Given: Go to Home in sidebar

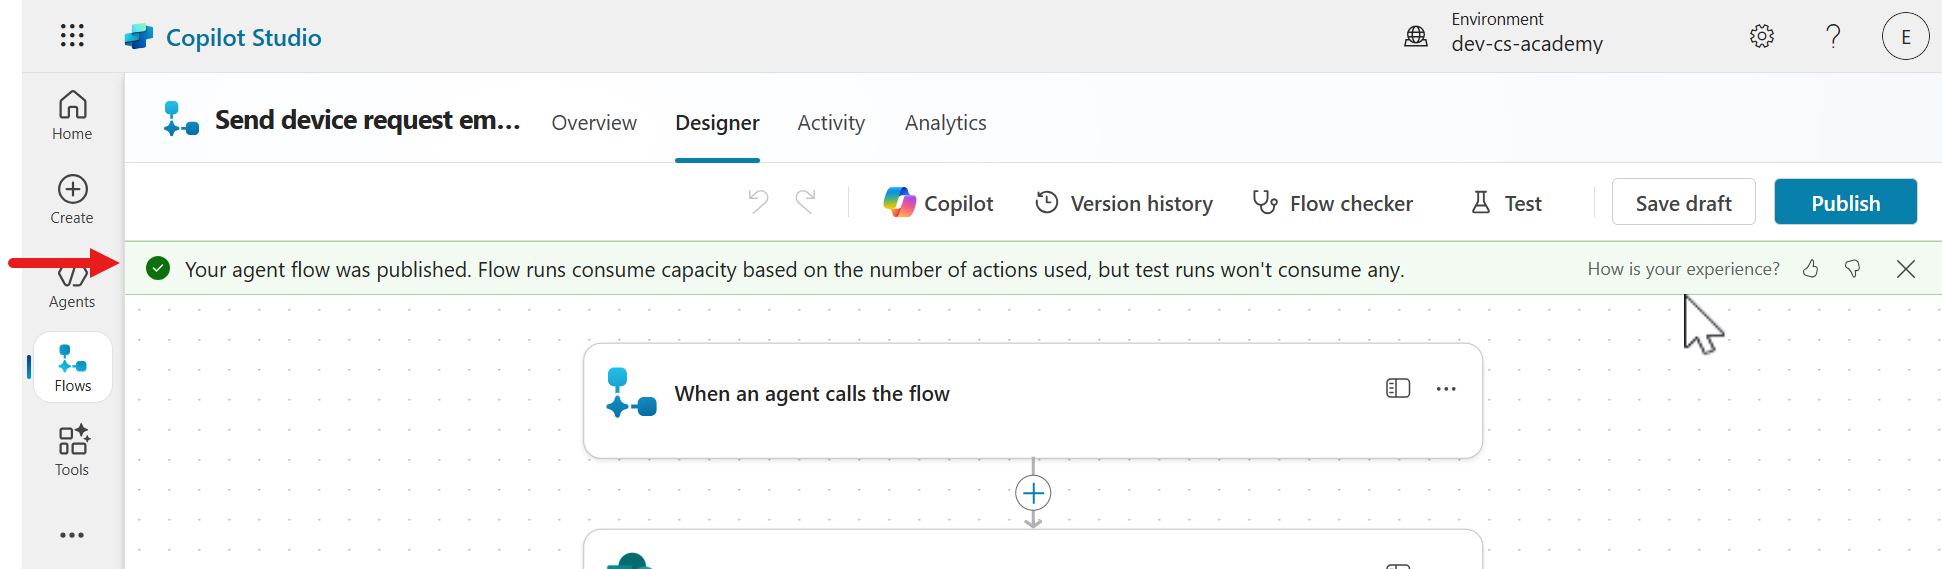Looking at the screenshot, I should (72, 115).
